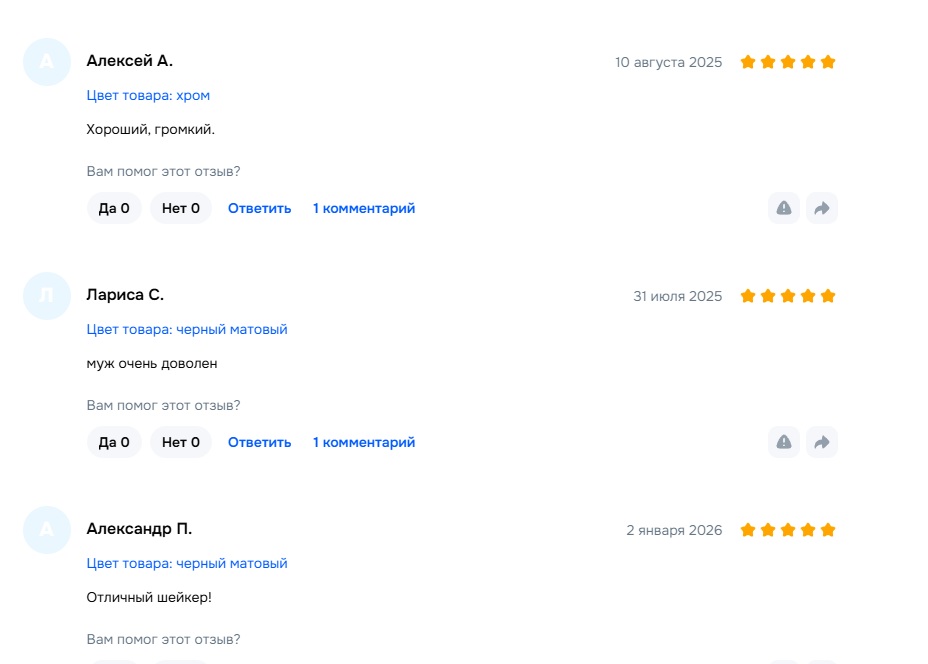This screenshot has height=664, width=928.
Task: Report Лариса С.'s review with warning icon
Action: 784,442
